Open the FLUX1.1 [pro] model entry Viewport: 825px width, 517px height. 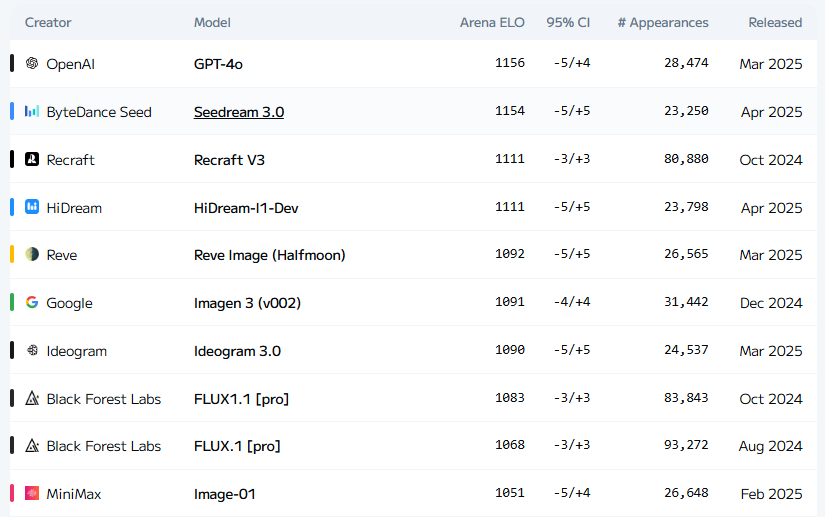point(242,399)
